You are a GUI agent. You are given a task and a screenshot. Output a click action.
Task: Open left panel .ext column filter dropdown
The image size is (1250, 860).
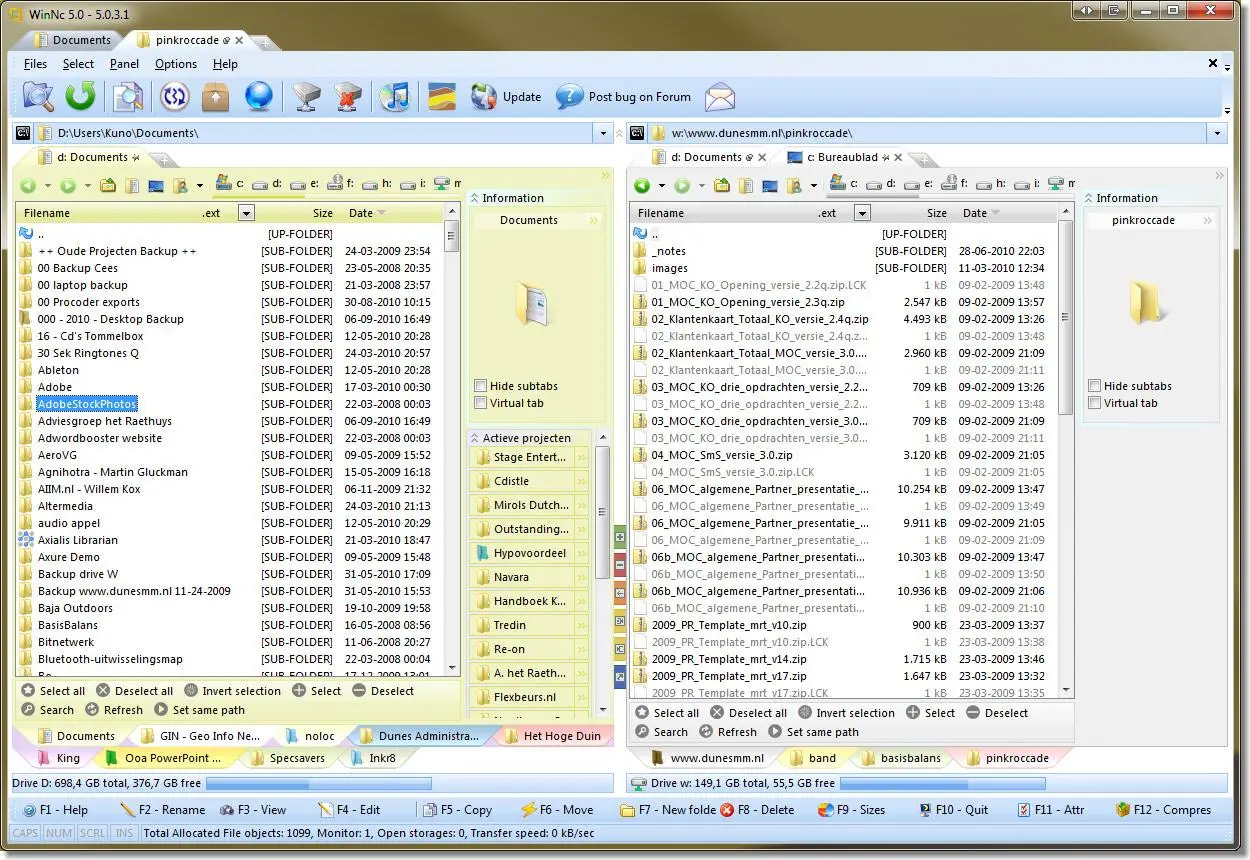pos(246,213)
